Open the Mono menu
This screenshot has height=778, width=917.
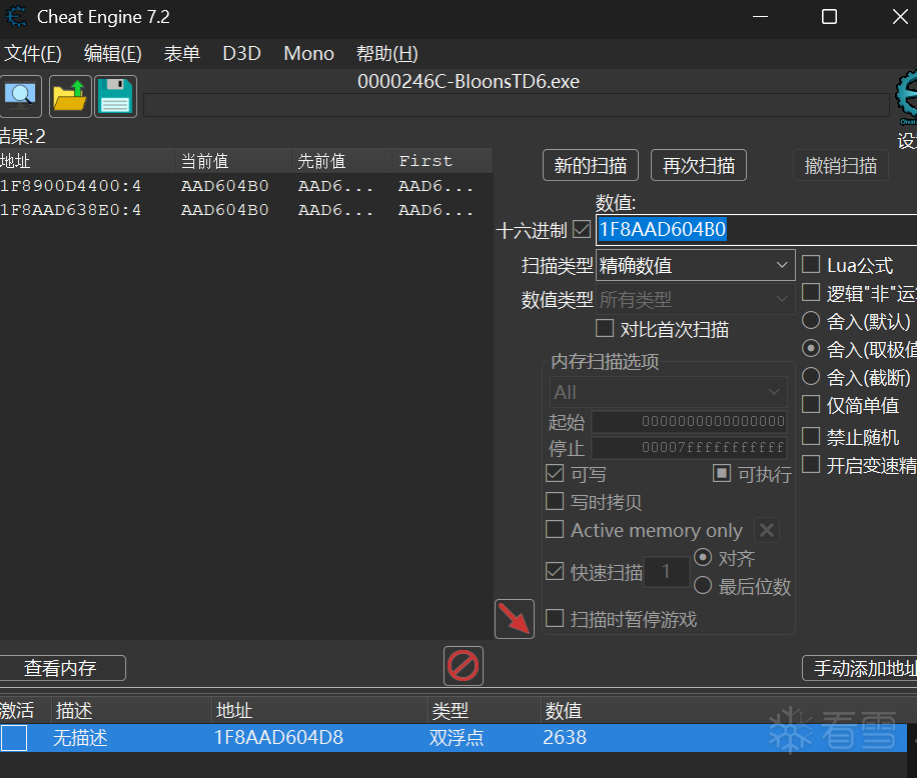coord(309,54)
